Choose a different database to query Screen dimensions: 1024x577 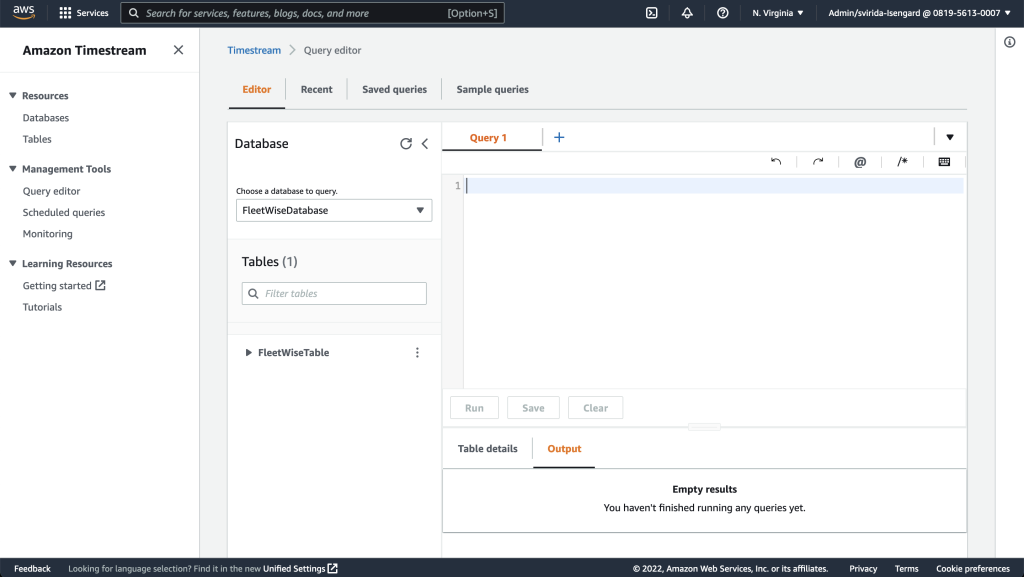(334, 210)
